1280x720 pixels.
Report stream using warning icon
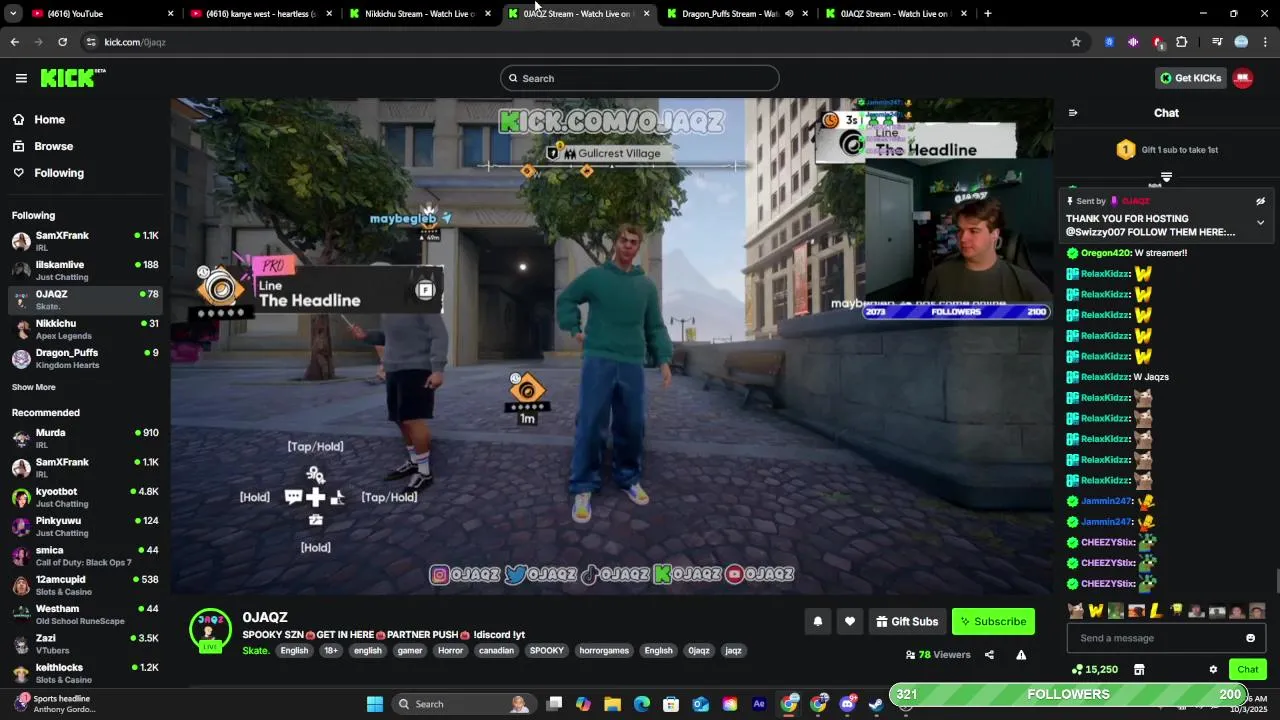point(1021,655)
